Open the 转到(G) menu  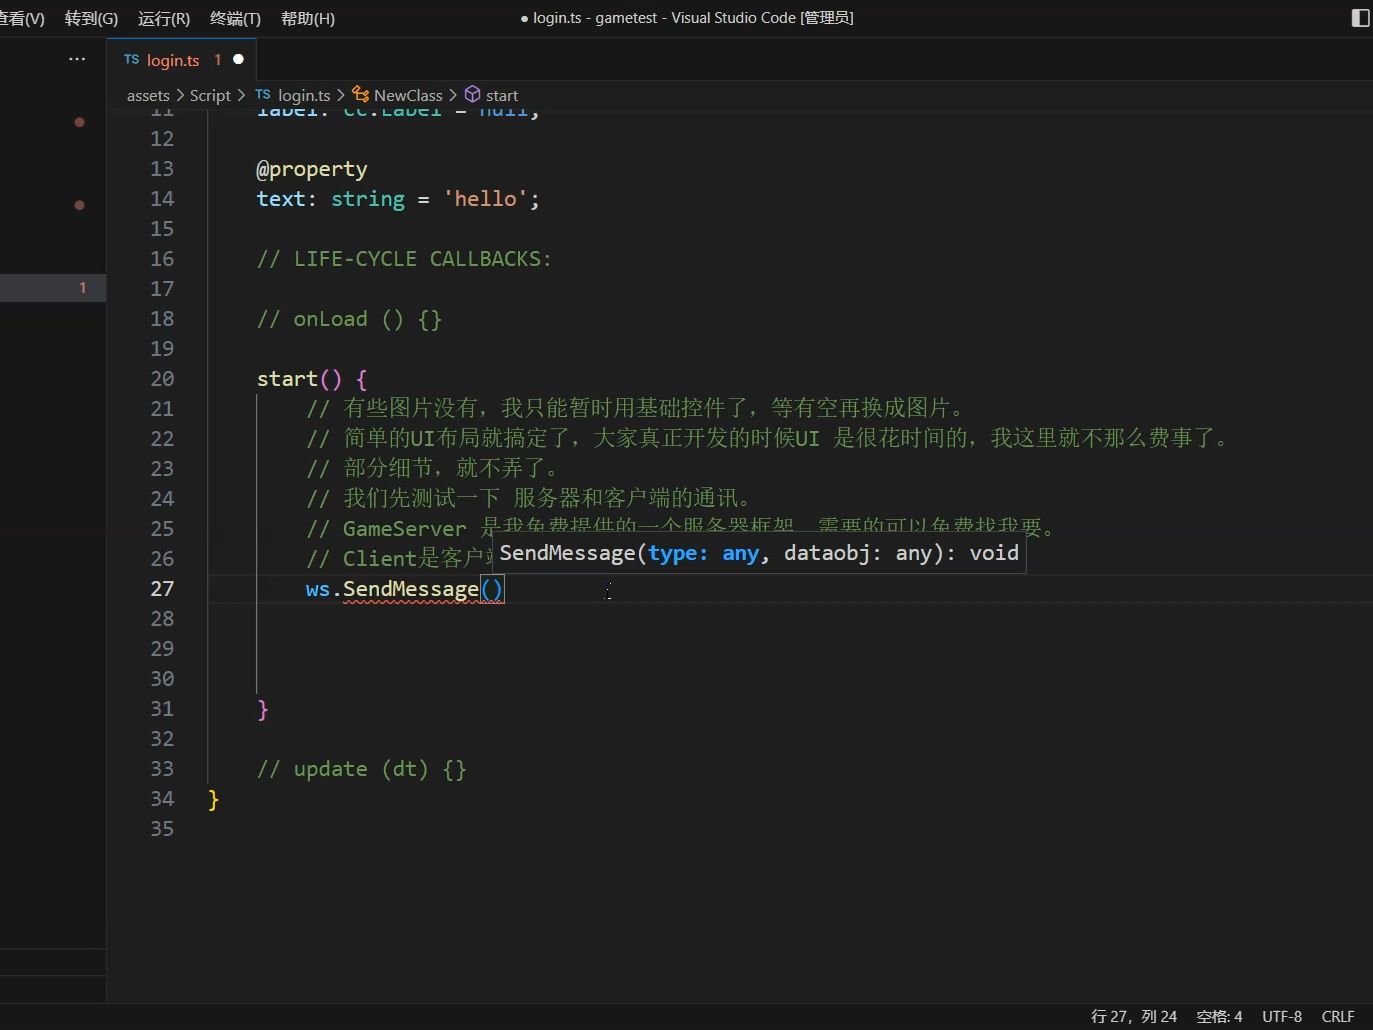point(91,18)
